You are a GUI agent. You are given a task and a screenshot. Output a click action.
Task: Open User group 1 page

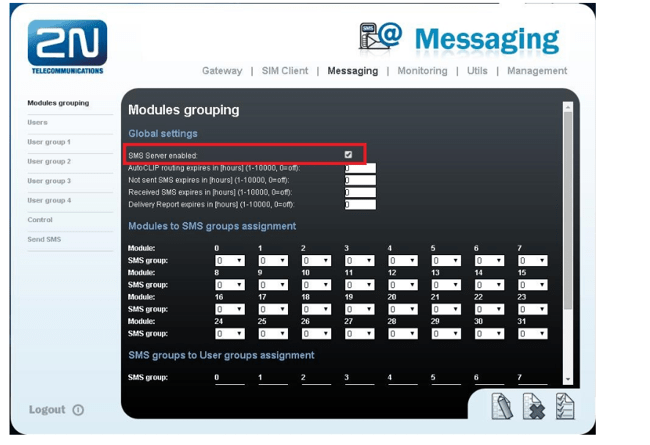[x=49, y=142]
